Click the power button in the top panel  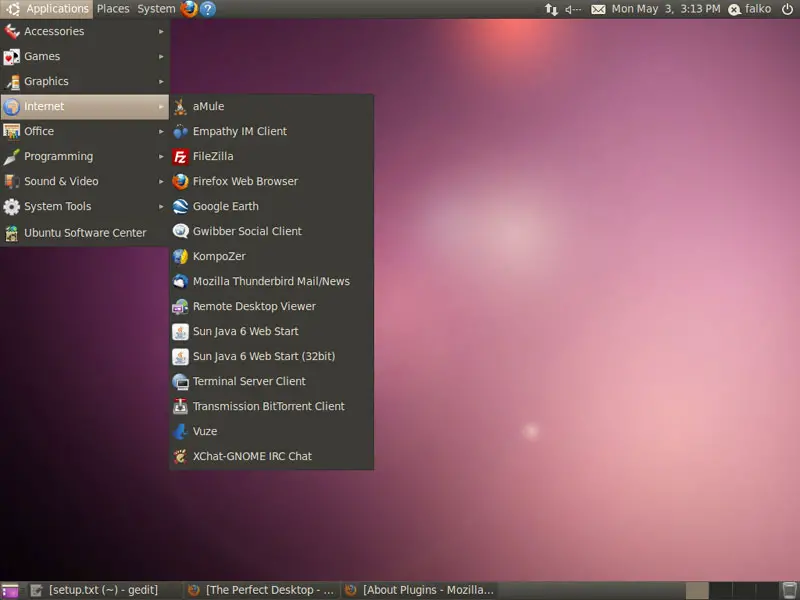(x=787, y=9)
